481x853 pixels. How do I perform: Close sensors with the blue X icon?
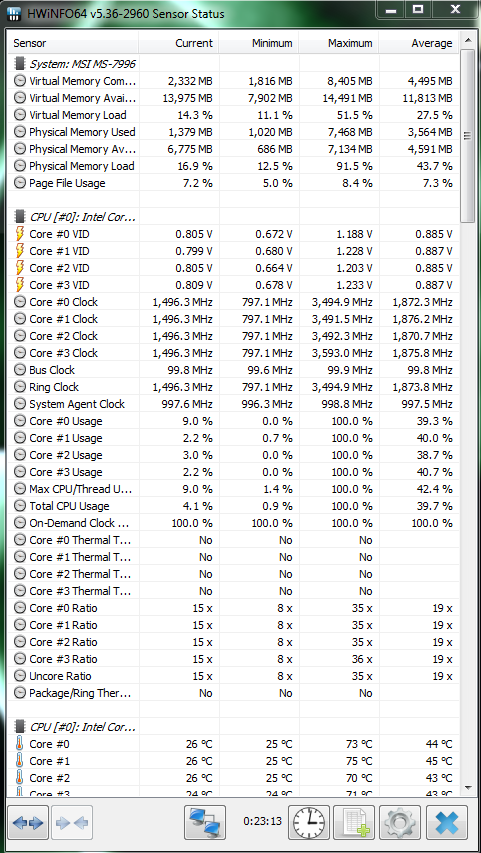click(447, 823)
